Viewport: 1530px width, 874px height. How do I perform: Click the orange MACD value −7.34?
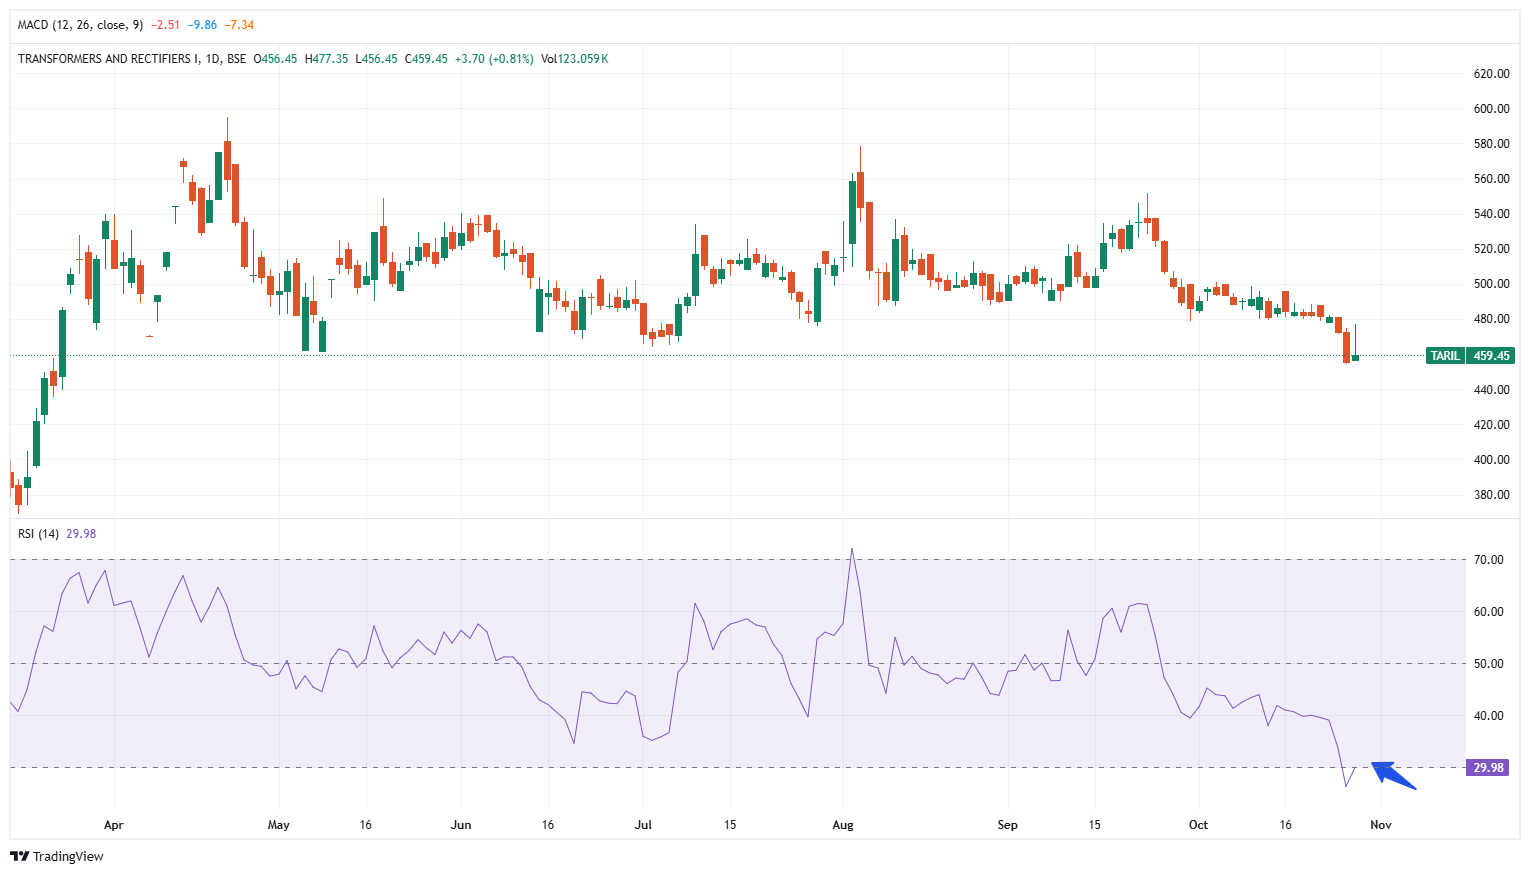click(239, 25)
